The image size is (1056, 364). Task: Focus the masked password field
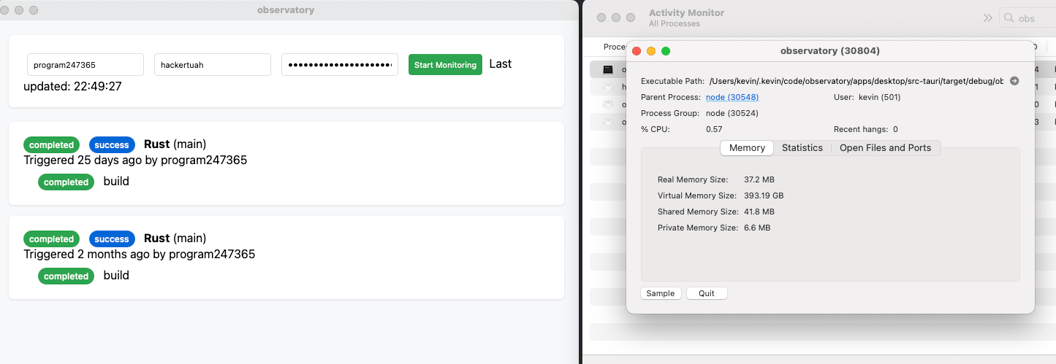tap(339, 65)
